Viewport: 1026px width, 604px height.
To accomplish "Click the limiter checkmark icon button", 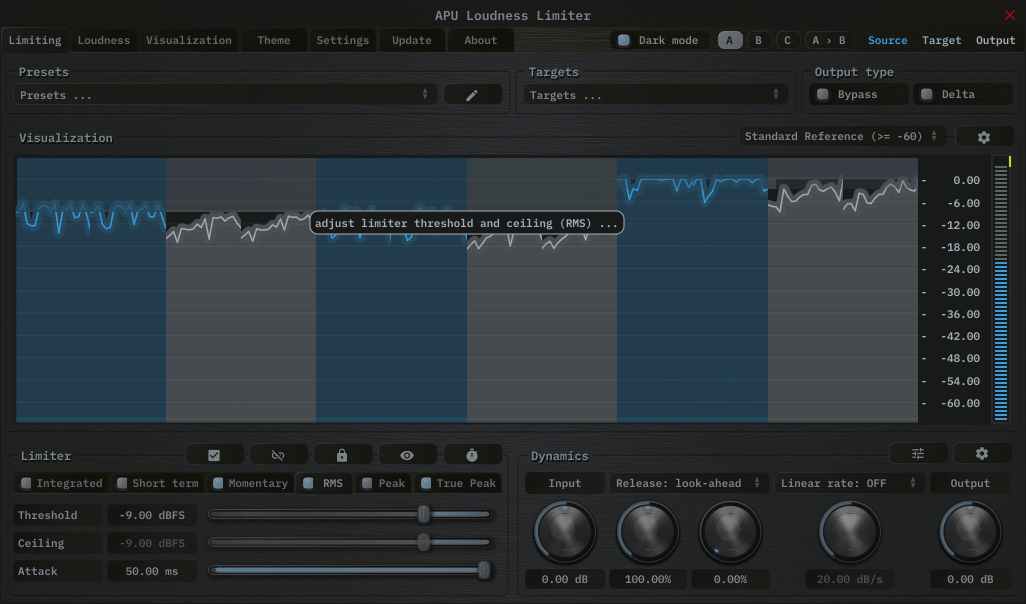I will [x=214, y=455].
